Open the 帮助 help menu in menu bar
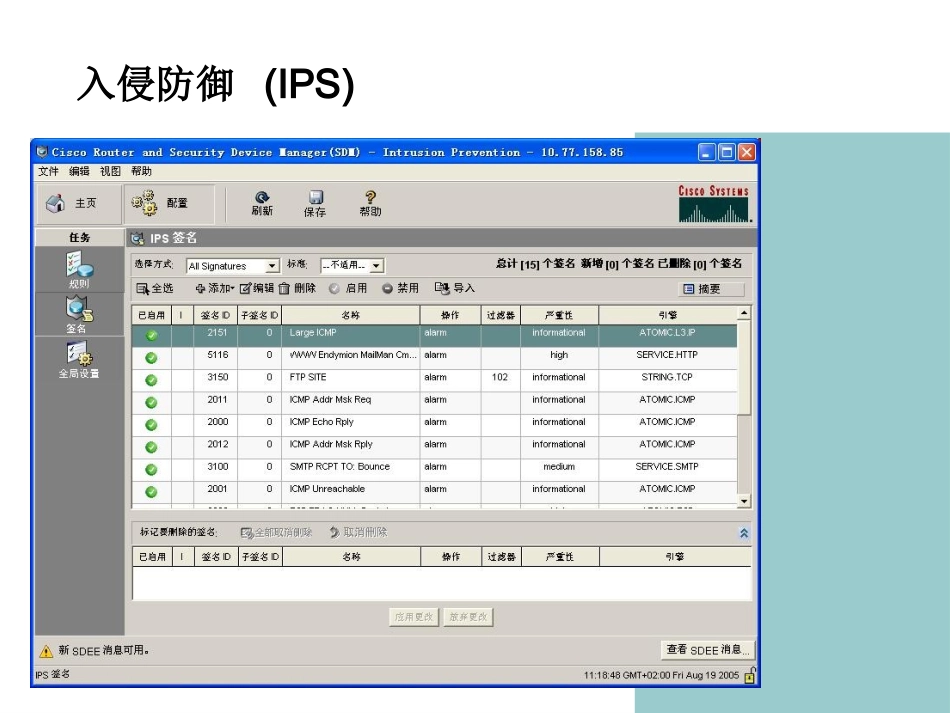 (x=141, y=171)
